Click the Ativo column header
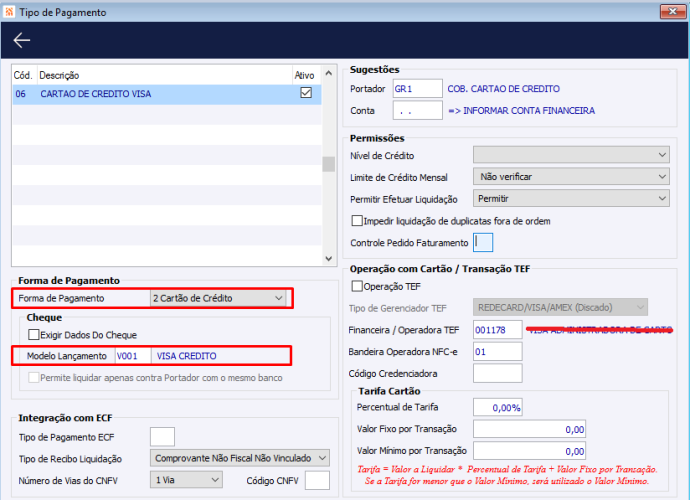The width and height of the screenshot is (690, 500). click(305, 75)
